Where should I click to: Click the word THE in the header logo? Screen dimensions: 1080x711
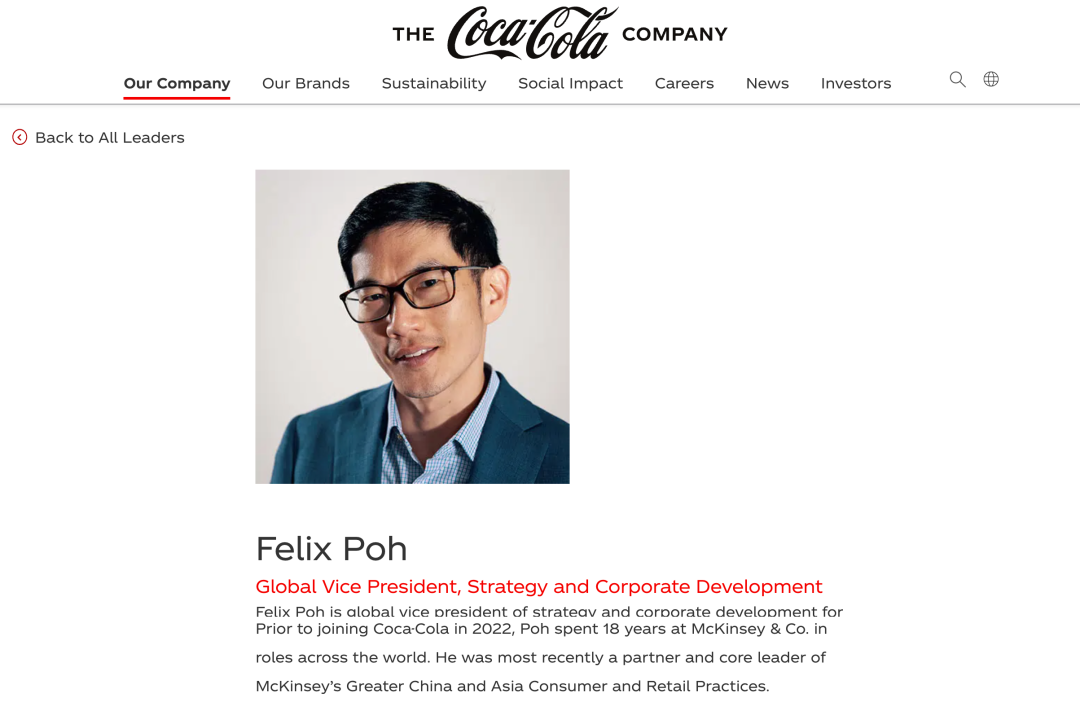pyautogui.click(x=413, y=35)
